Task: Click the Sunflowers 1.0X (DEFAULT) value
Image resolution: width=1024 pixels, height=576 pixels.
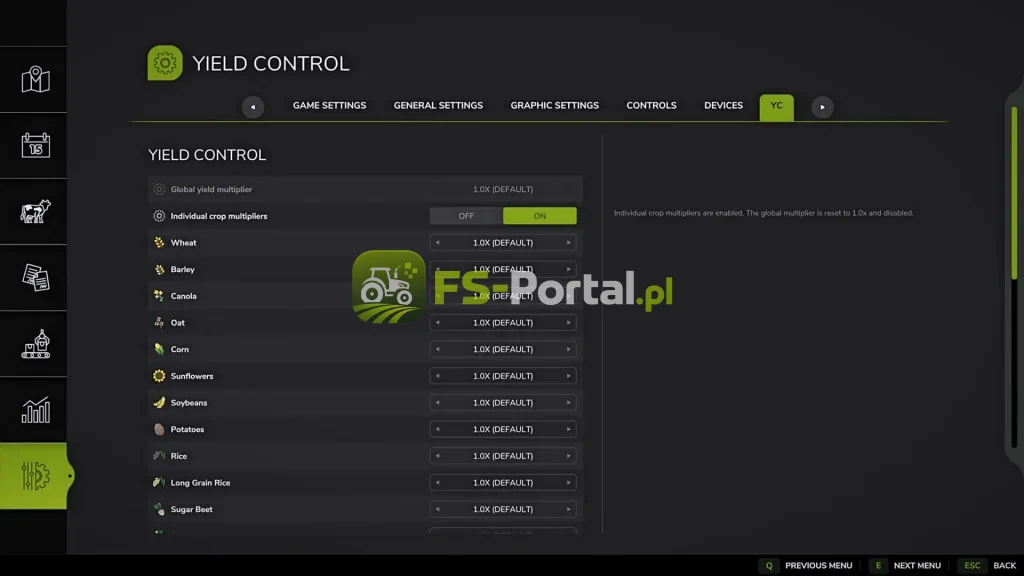Action: click(503, 376)
